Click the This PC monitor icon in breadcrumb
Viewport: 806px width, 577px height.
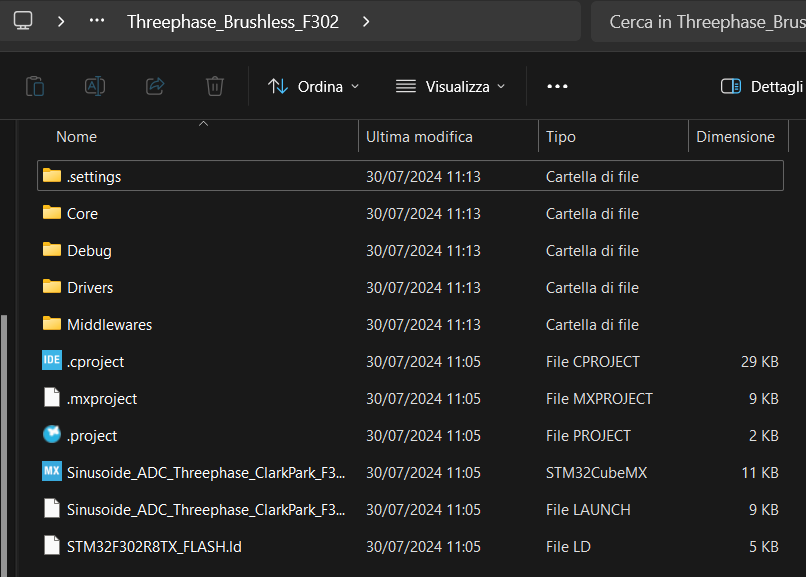pyautogui.click(x=23, y=21)
